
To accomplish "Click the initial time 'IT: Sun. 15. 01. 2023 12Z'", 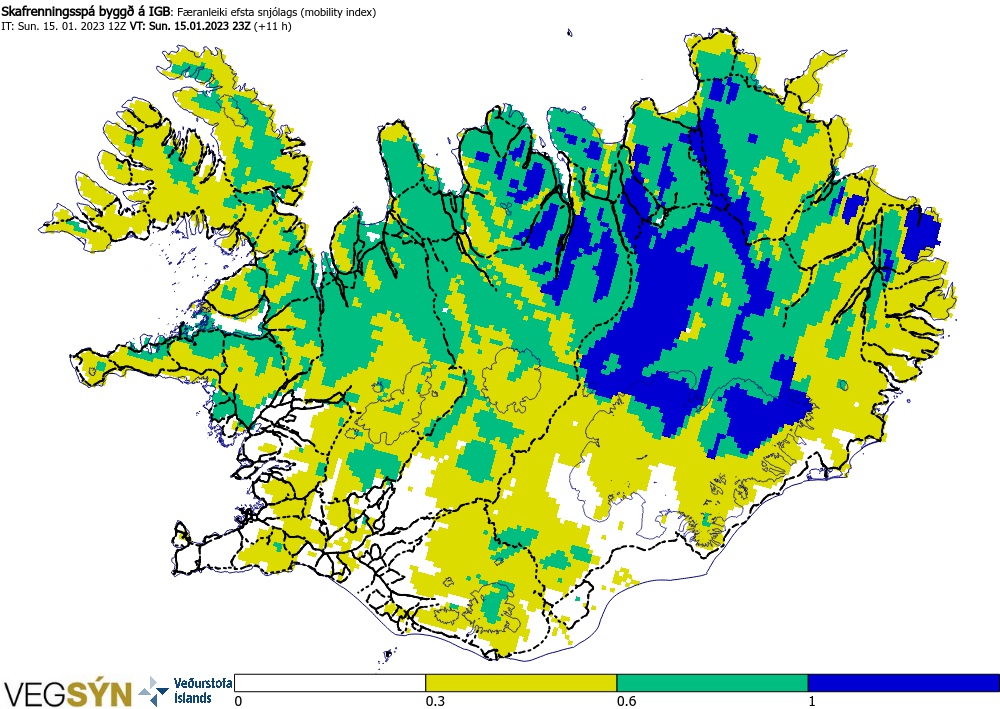I will 64,26.
